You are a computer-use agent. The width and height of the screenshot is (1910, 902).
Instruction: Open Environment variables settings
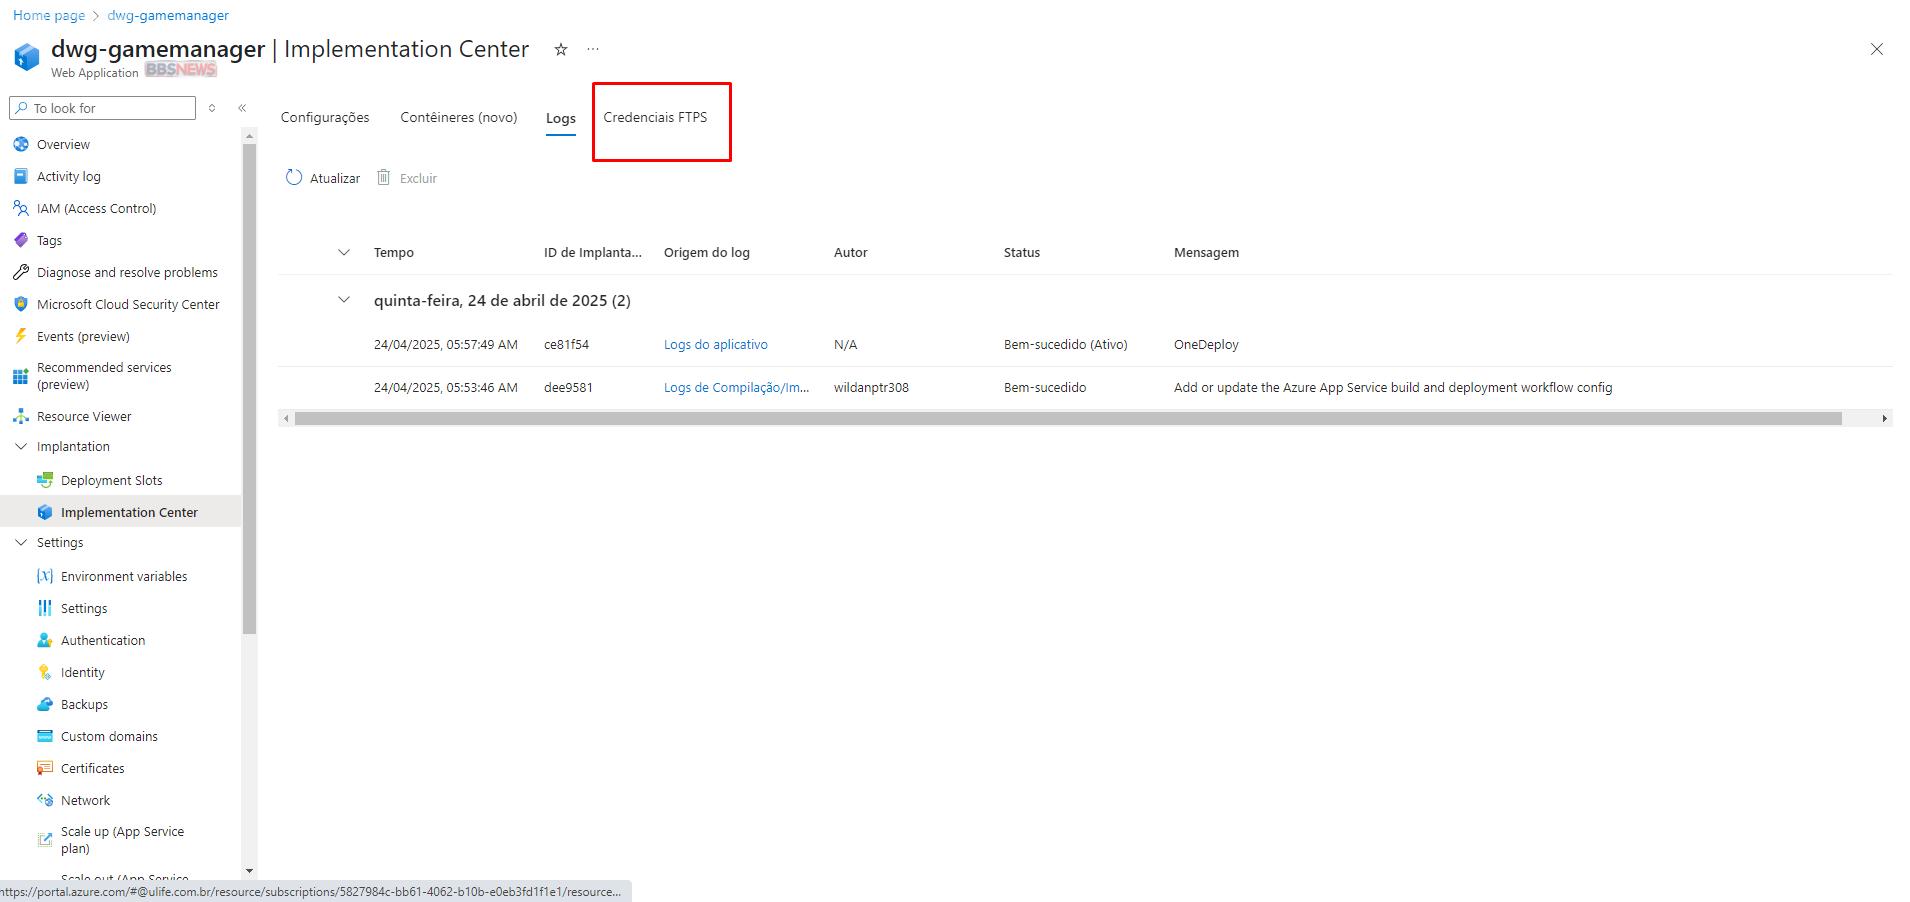point(124,577)
